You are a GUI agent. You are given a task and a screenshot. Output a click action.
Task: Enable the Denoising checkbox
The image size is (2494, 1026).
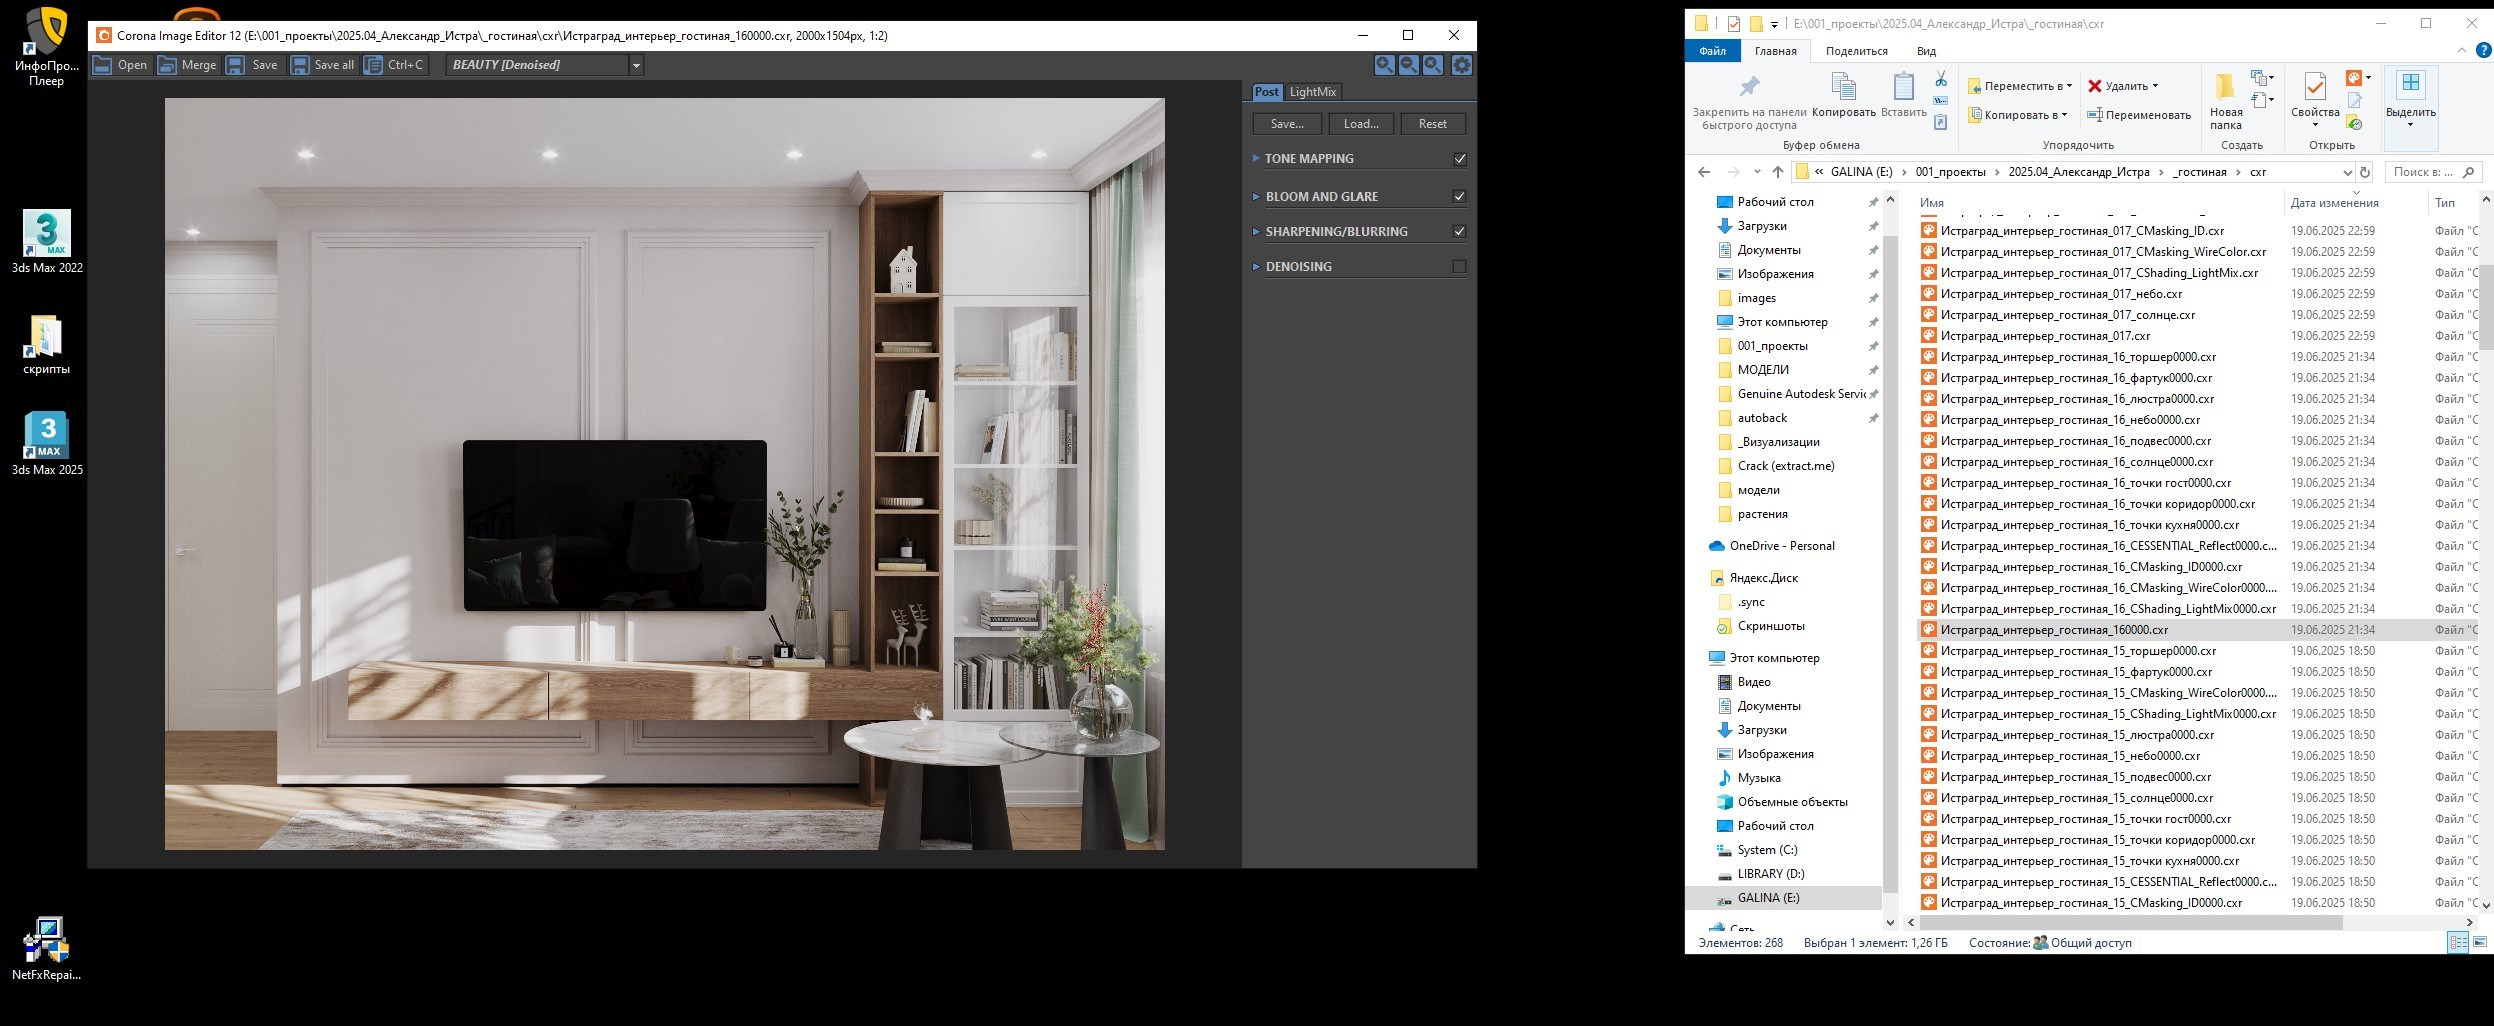[1459, 267]
